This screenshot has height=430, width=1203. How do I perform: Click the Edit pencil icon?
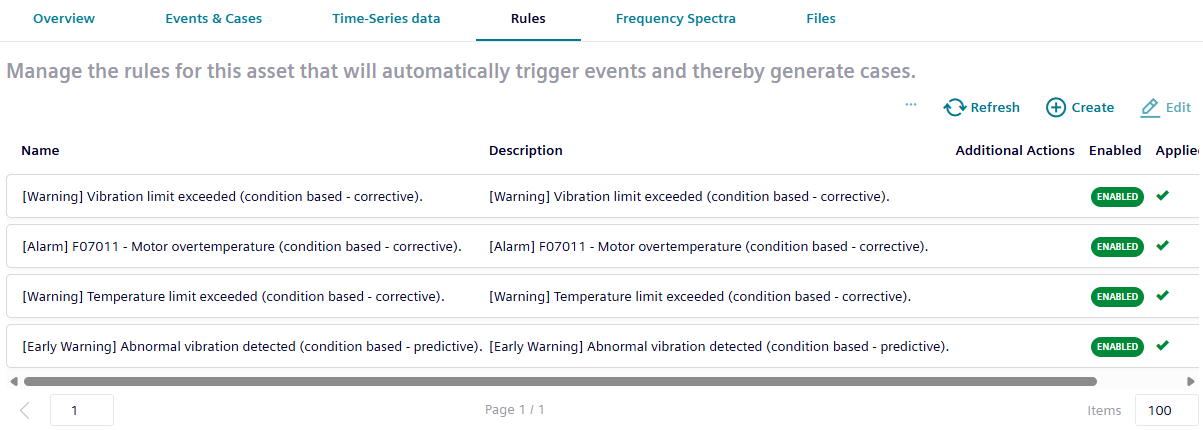click(1150, 108)
